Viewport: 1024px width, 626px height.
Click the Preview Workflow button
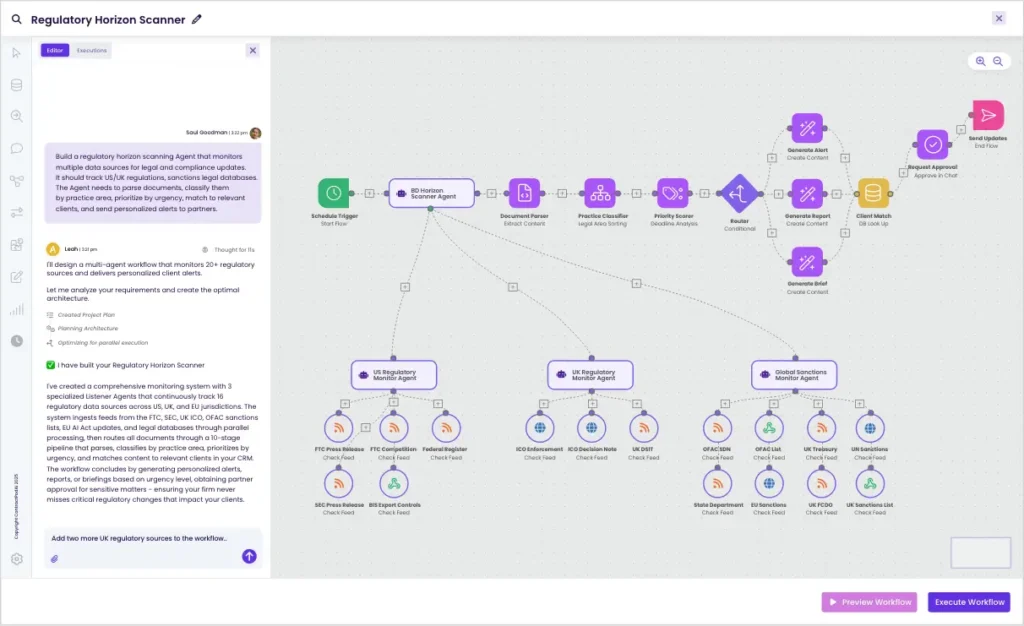pos(868,602)
